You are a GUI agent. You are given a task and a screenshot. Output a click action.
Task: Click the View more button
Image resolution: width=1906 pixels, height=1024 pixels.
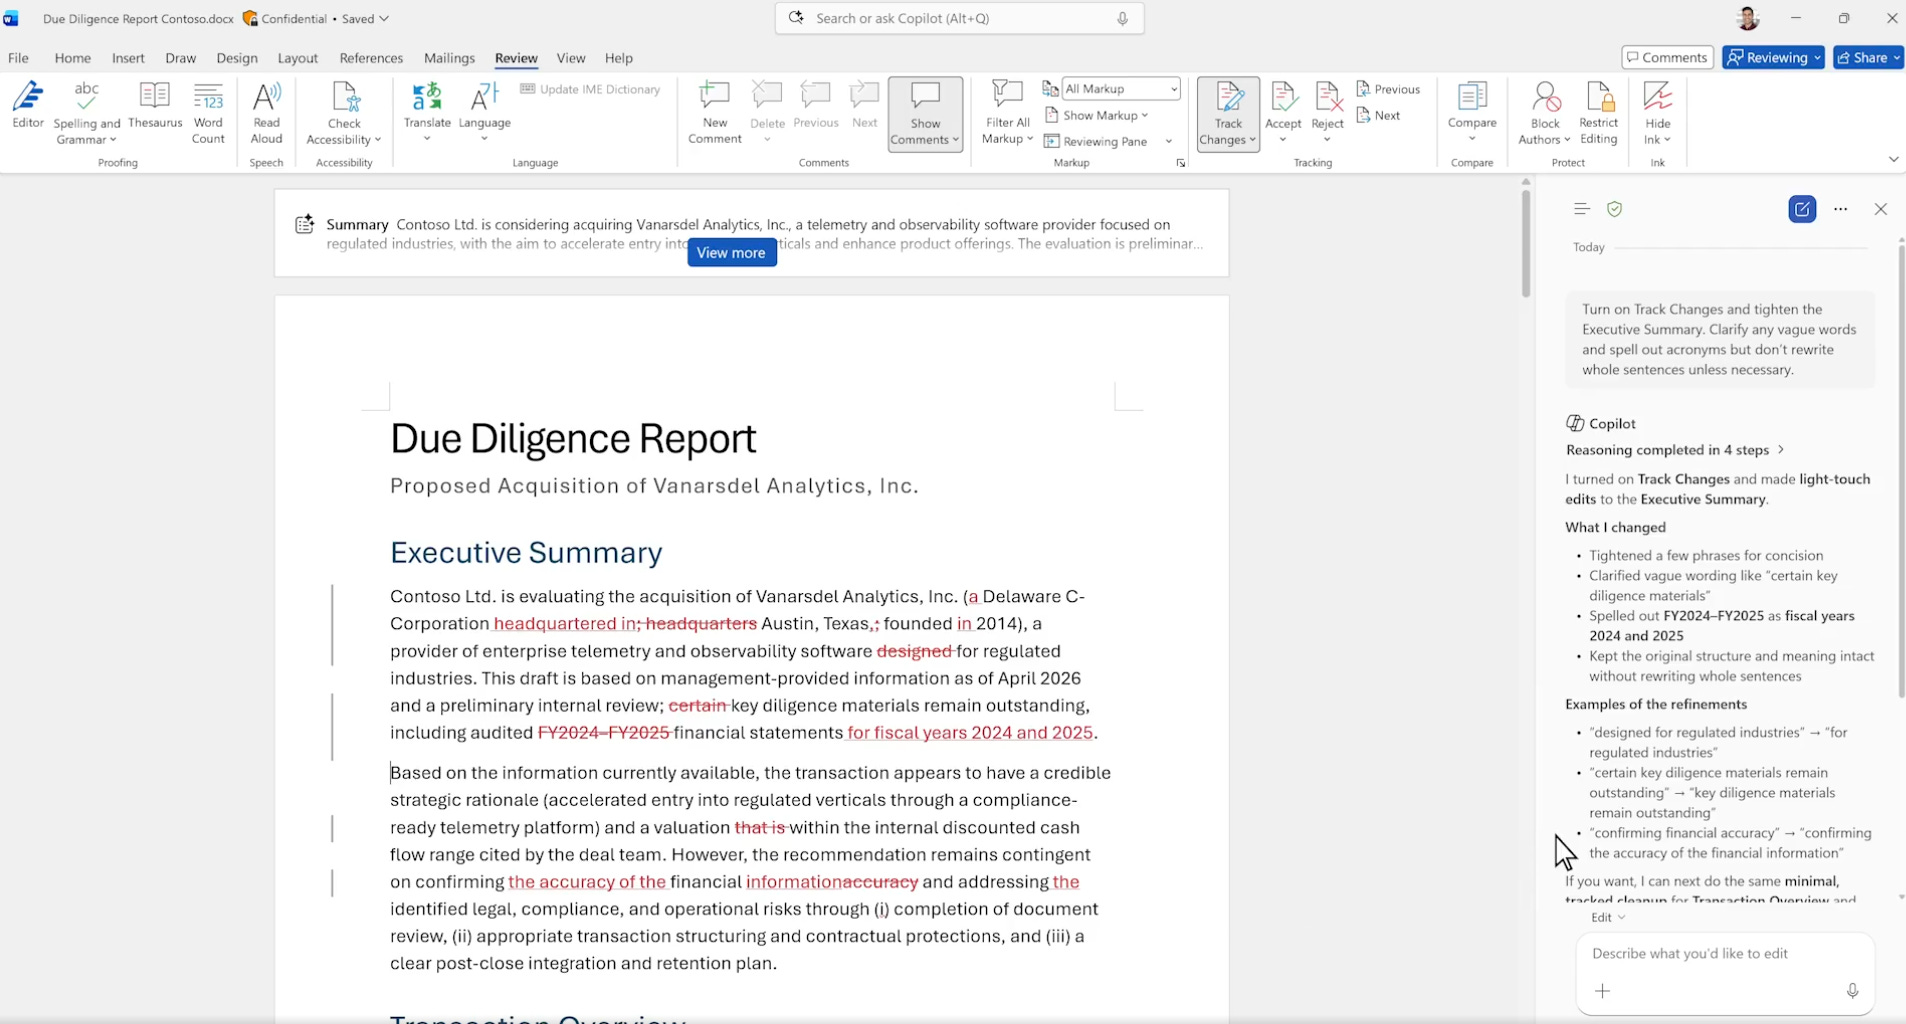pos(731,253)
